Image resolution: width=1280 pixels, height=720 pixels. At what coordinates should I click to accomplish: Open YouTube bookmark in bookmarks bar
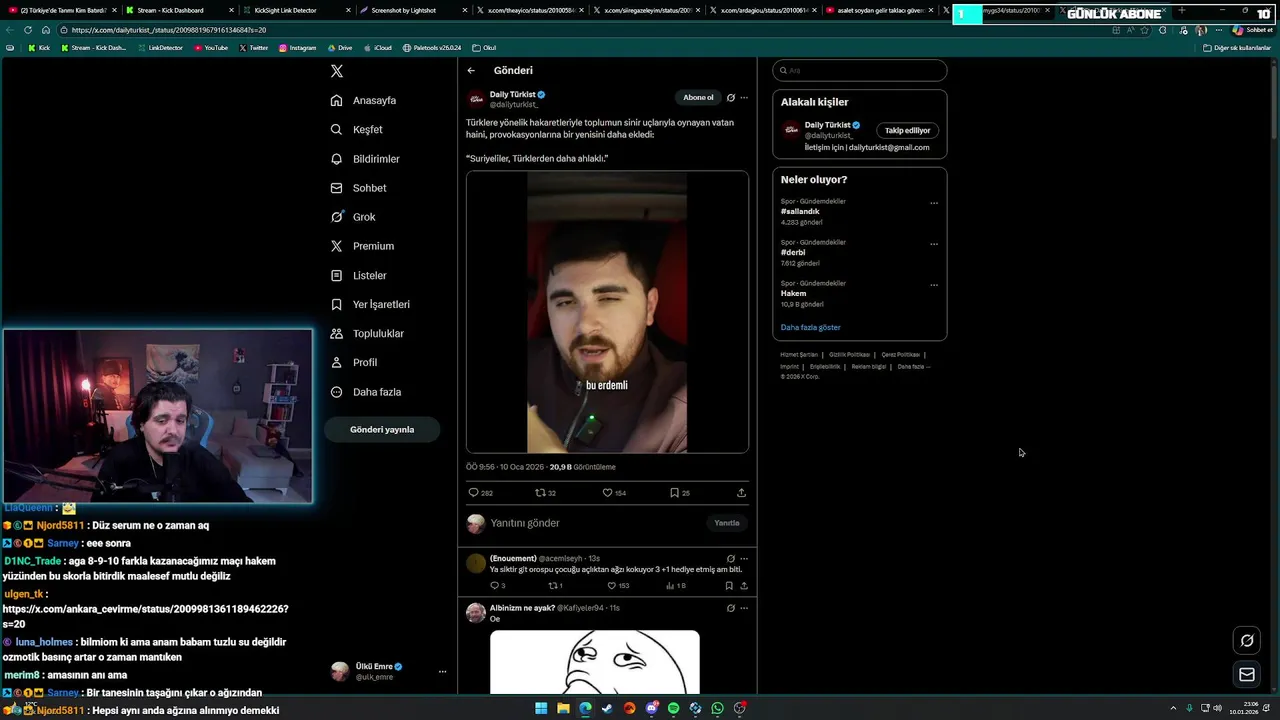coord(211,48)
